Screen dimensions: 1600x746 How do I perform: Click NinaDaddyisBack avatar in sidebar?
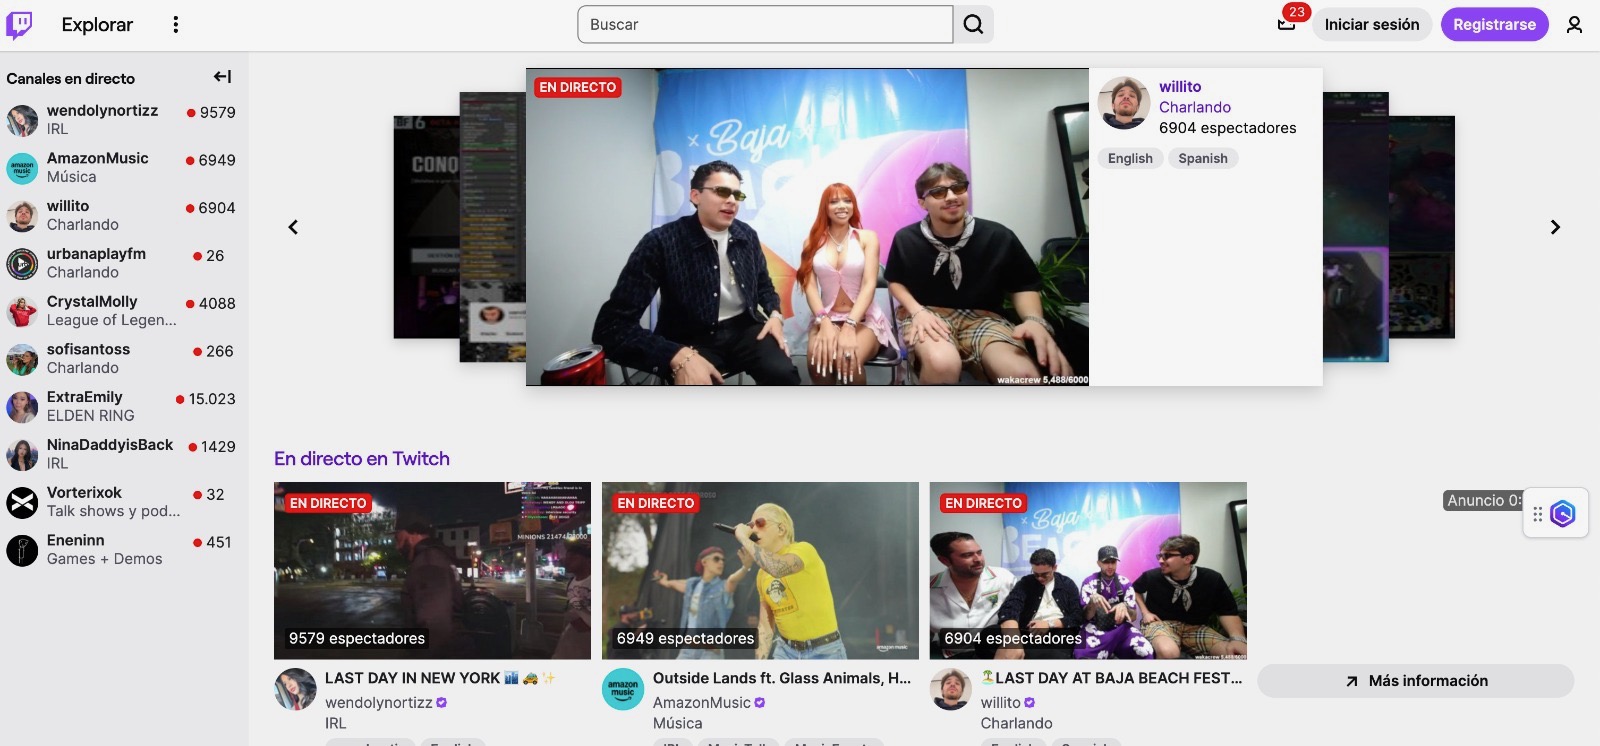[x=22, y=455]
